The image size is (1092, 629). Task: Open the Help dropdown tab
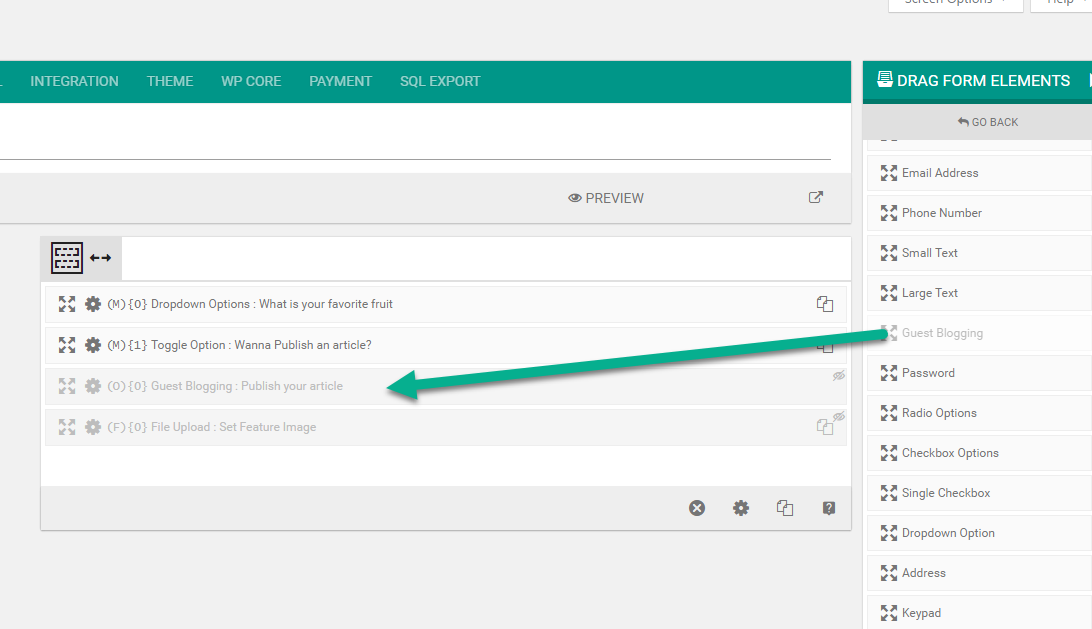point(1060,3)
